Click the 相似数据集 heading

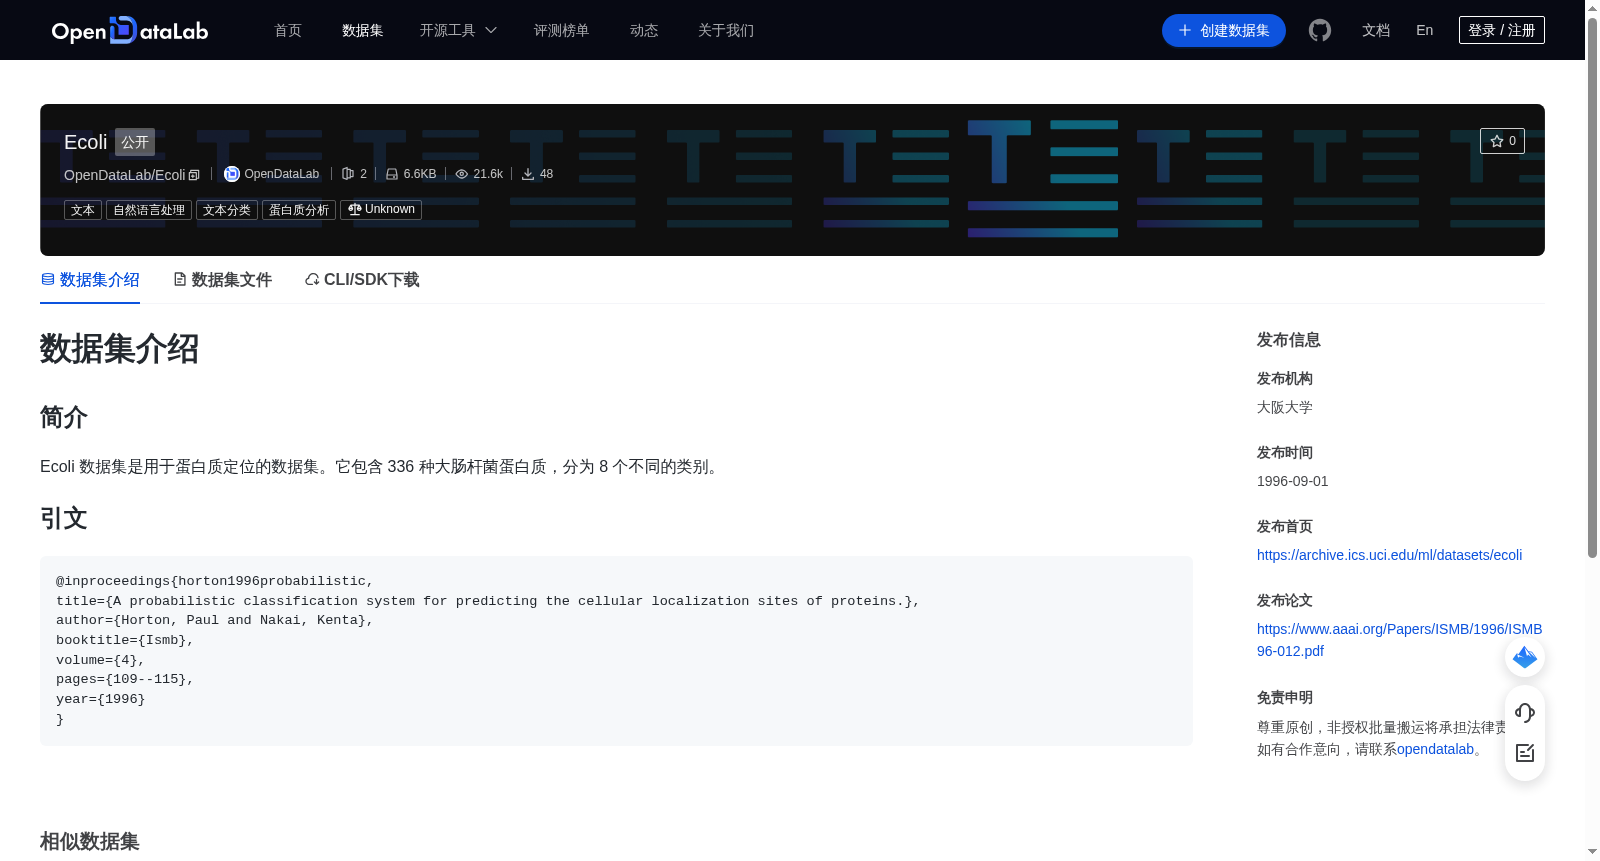(90, 841)
